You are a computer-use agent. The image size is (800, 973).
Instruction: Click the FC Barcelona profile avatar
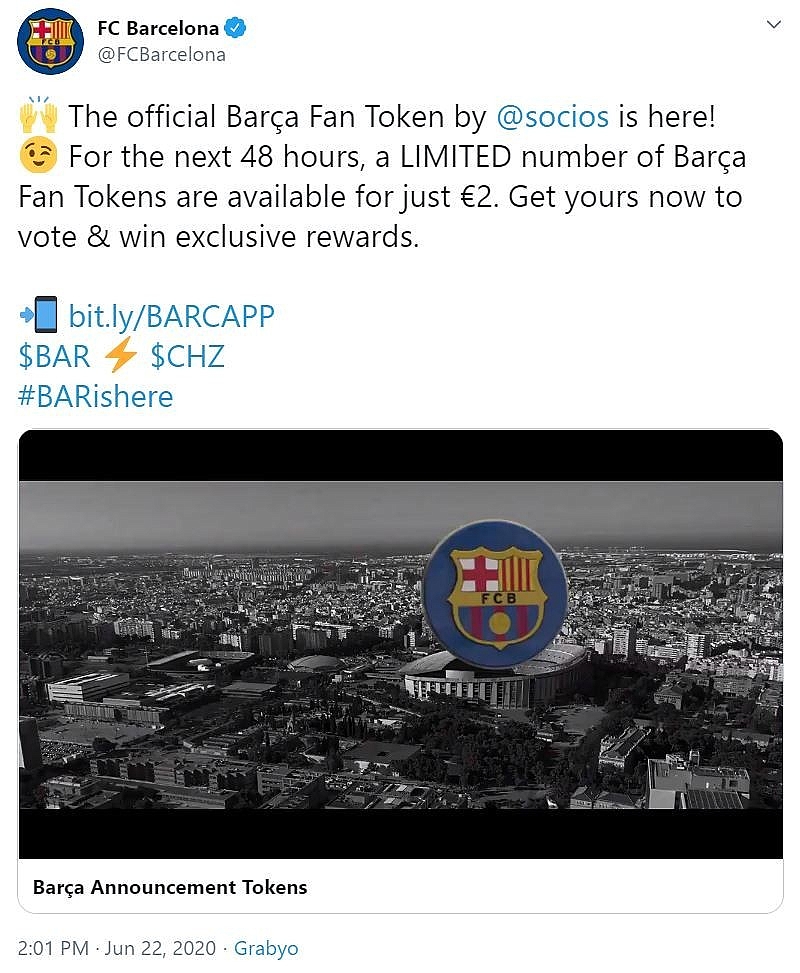click(x=51, y=42)
